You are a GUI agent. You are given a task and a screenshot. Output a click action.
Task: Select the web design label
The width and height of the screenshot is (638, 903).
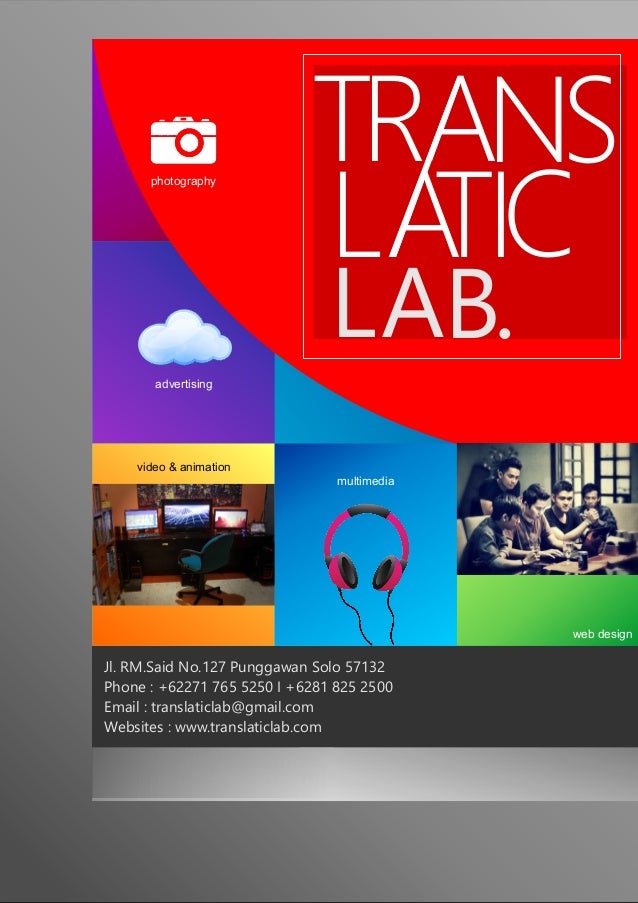602,634
